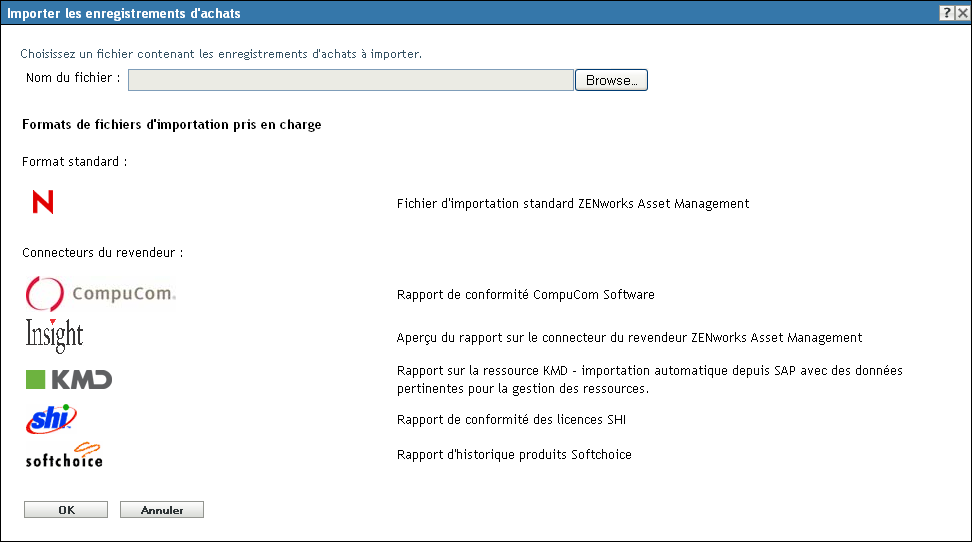Click the Insight reseller logo
The image size is (972, 542).
coord(54,336)
